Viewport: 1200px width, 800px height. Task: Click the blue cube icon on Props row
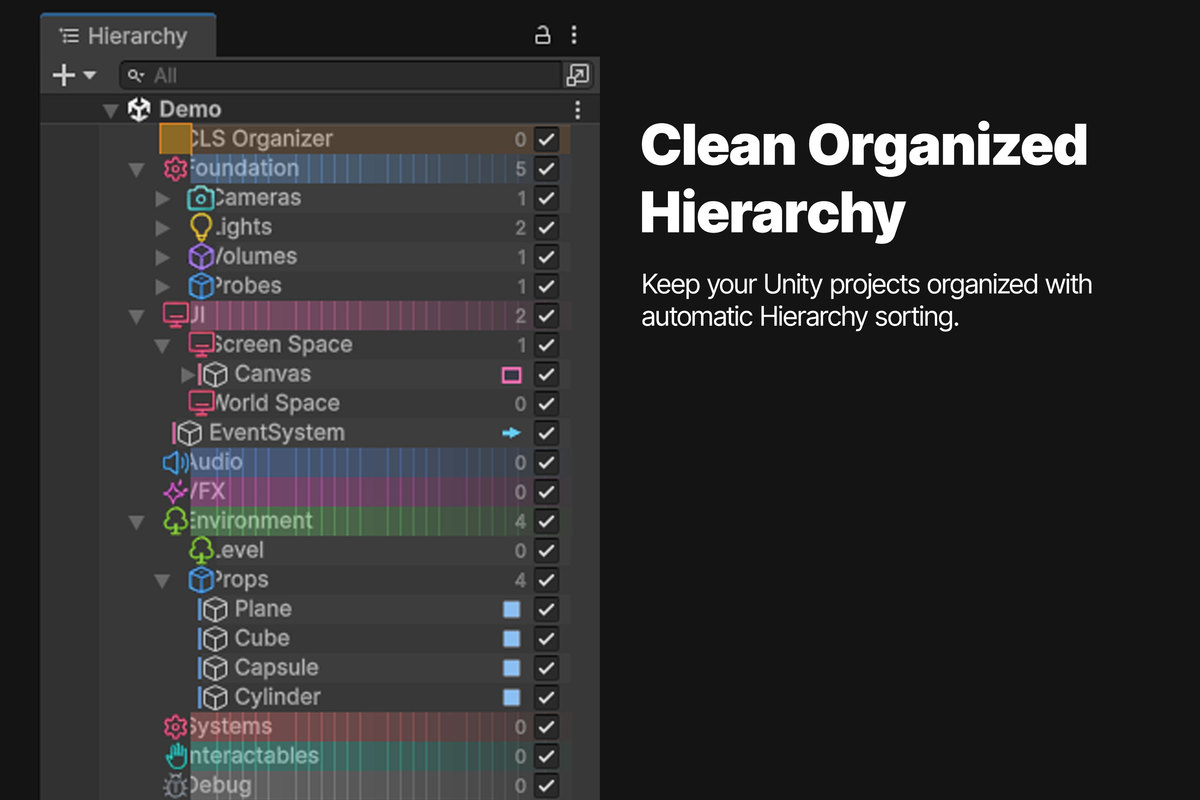pos(201,580)
